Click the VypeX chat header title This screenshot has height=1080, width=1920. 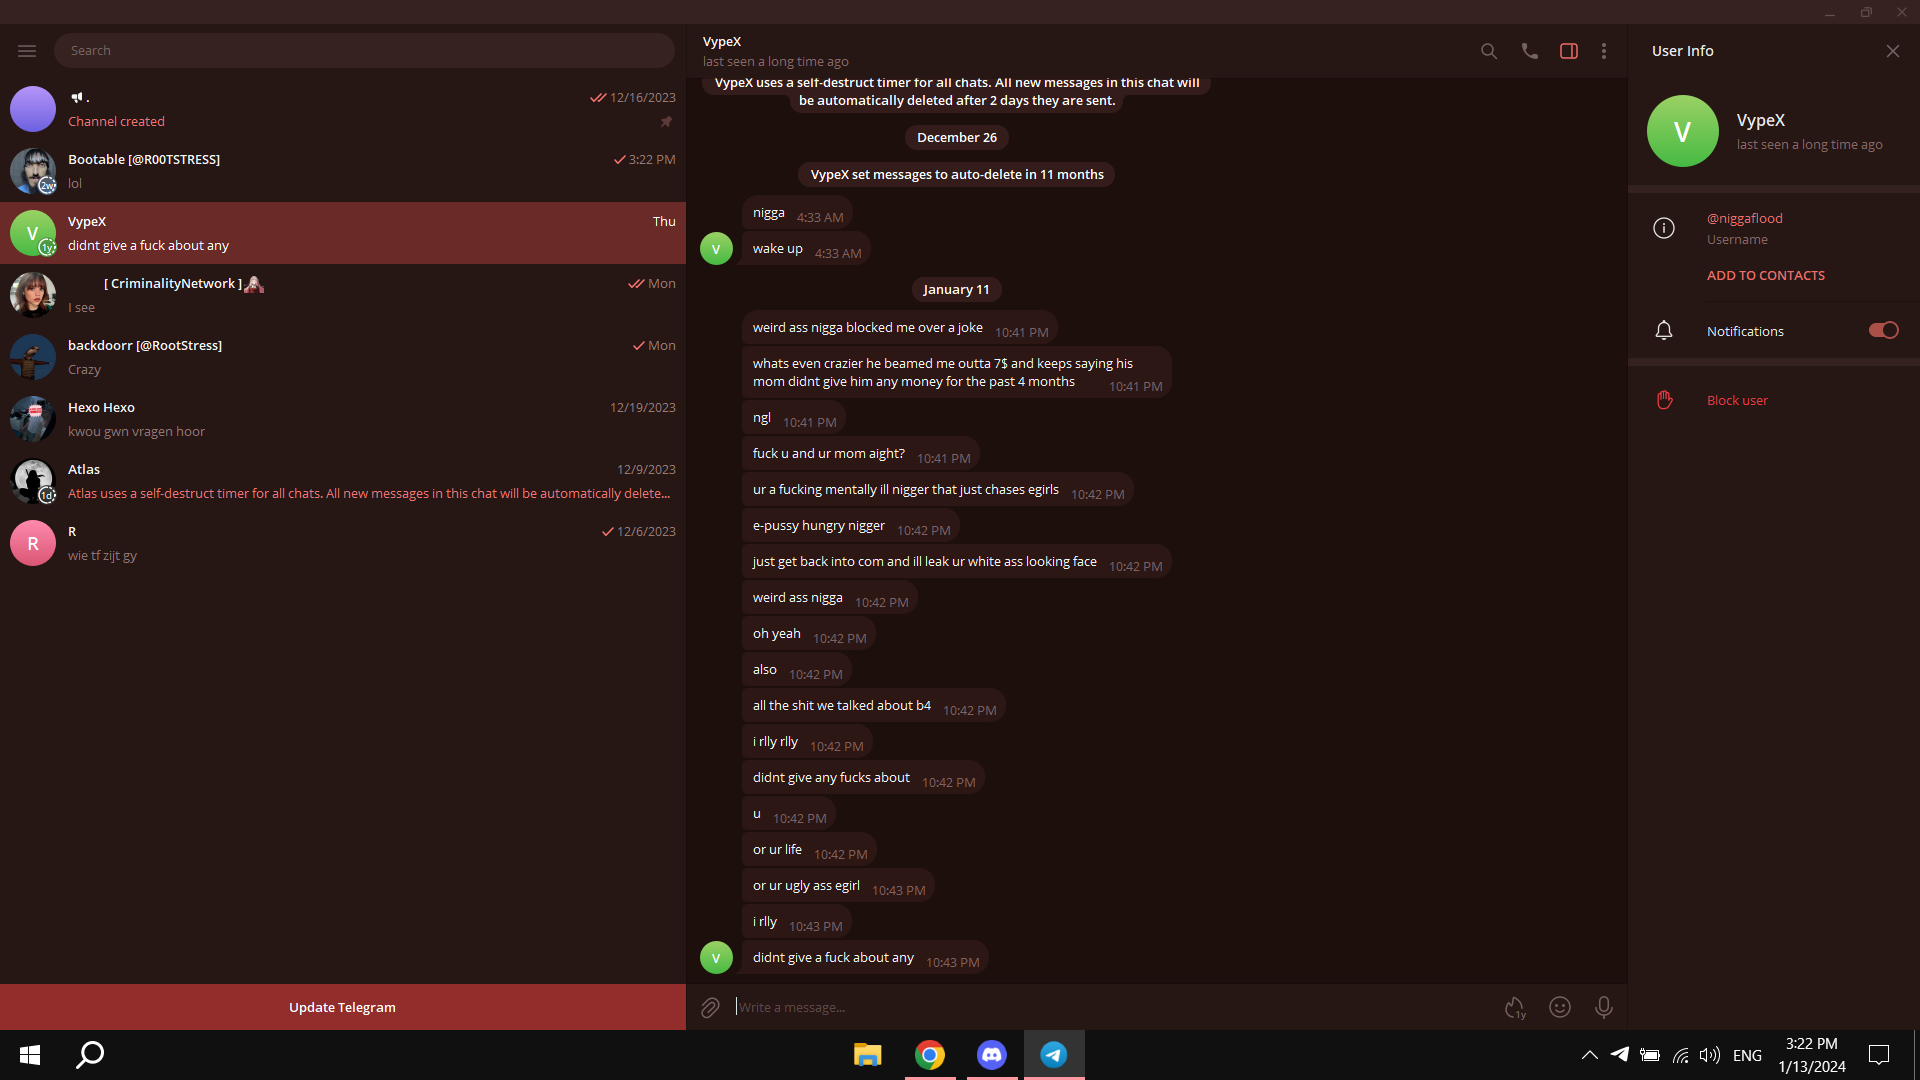pos(722,41)
